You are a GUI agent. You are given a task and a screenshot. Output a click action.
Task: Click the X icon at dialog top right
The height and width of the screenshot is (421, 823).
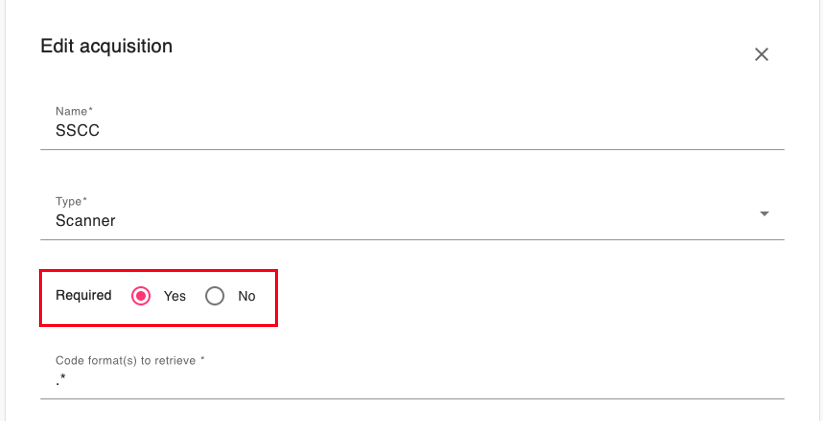coord(761,54)
